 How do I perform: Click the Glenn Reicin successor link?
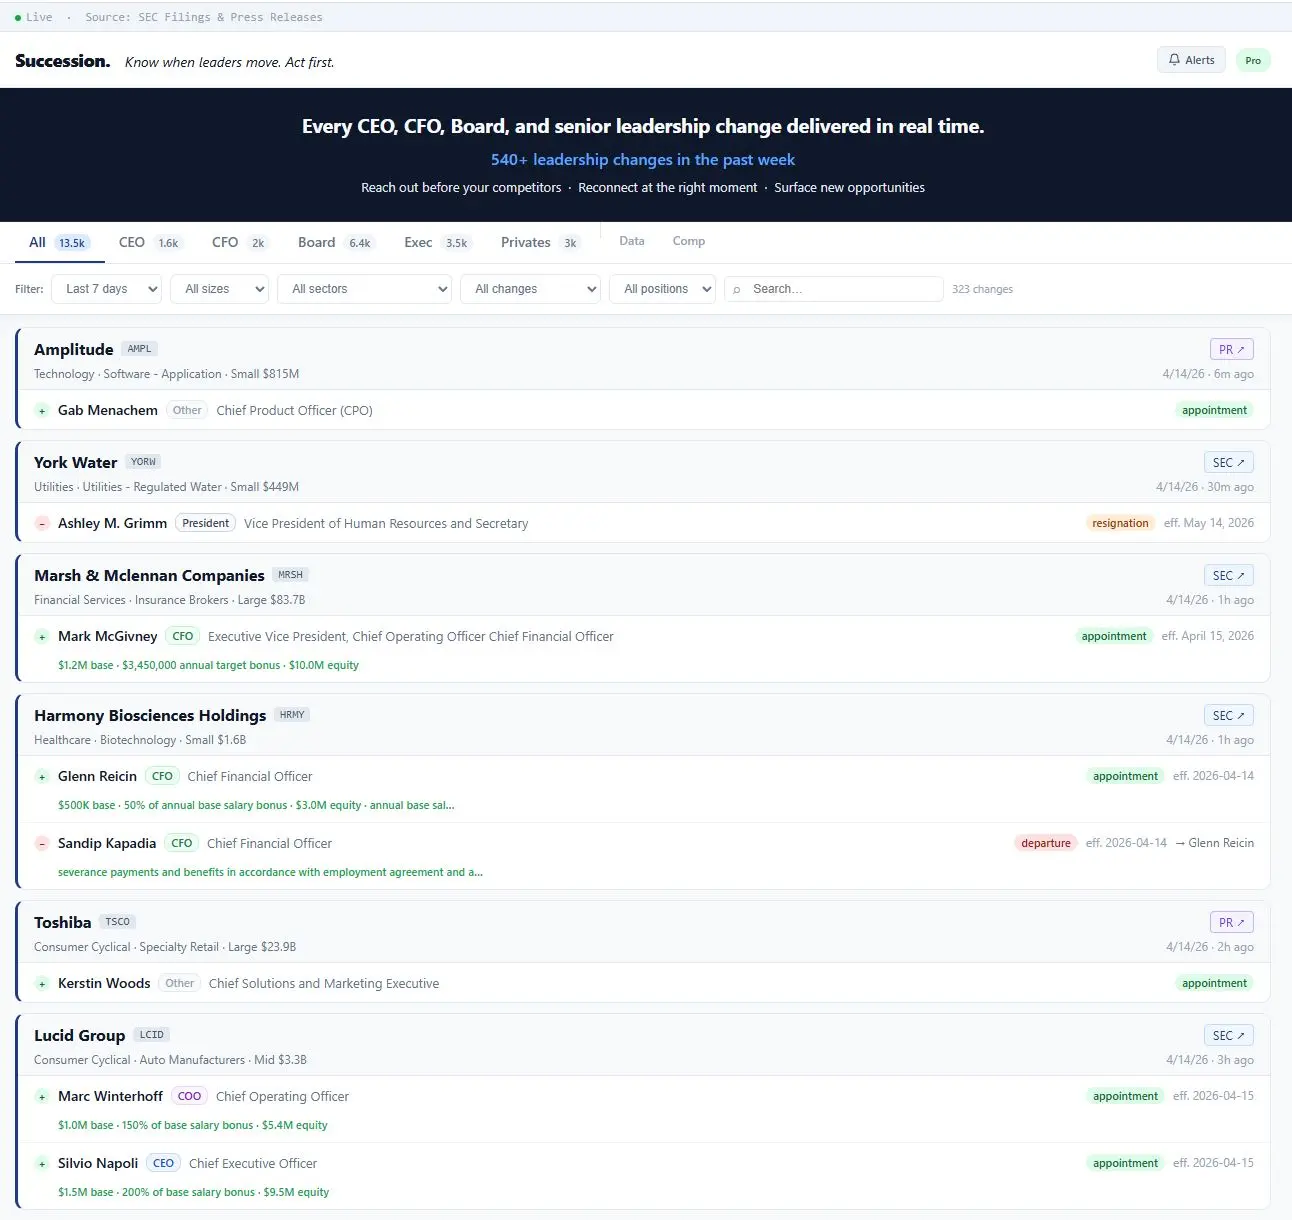1214,843
